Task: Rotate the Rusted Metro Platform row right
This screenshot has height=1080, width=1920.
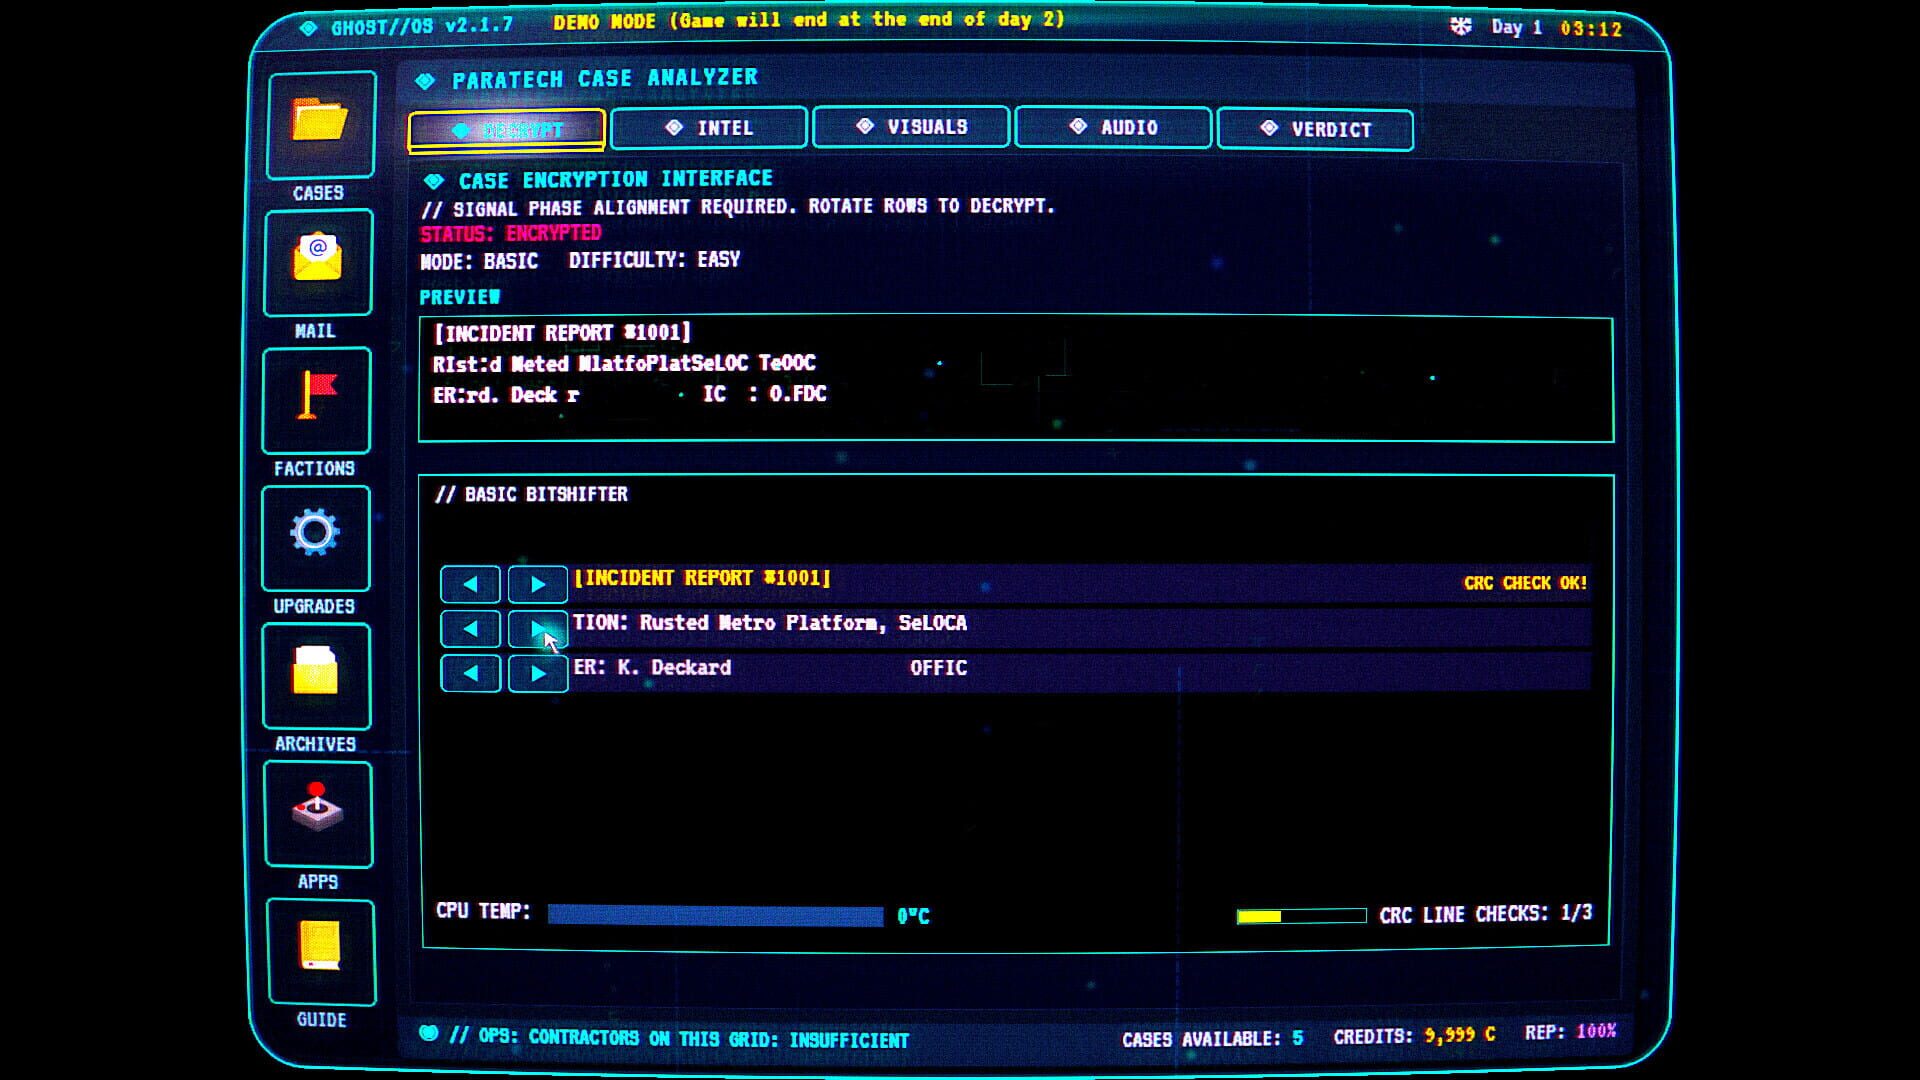Action: (537, 629)
